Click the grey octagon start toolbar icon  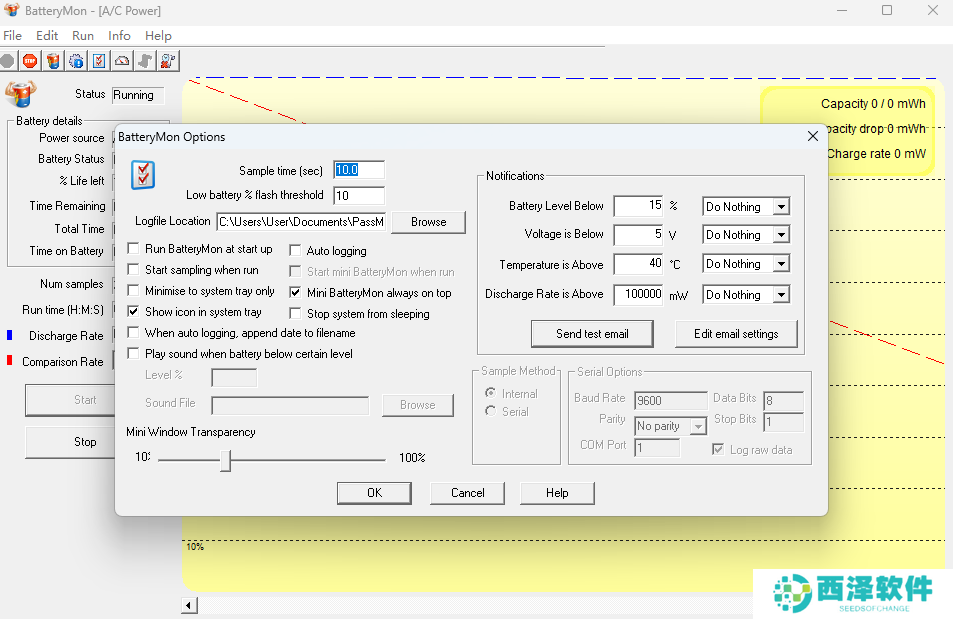(x=7, y=61)
